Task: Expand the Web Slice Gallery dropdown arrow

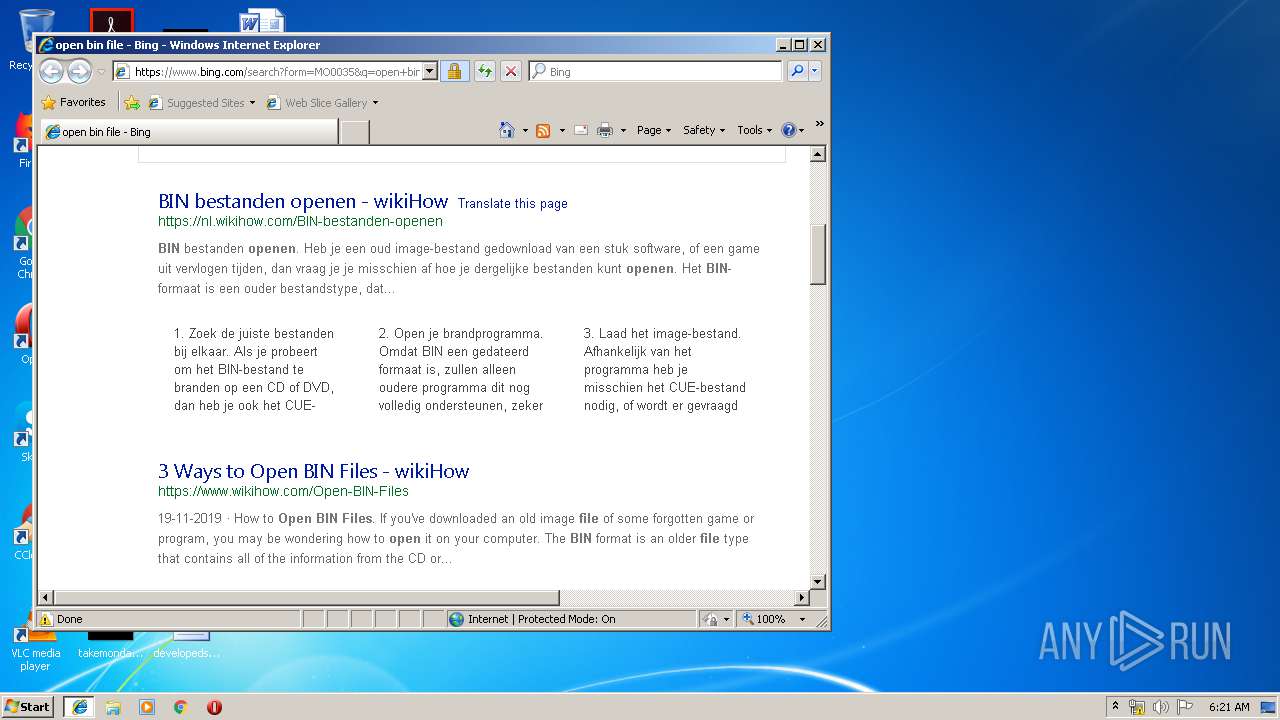Action: (375, 103)
